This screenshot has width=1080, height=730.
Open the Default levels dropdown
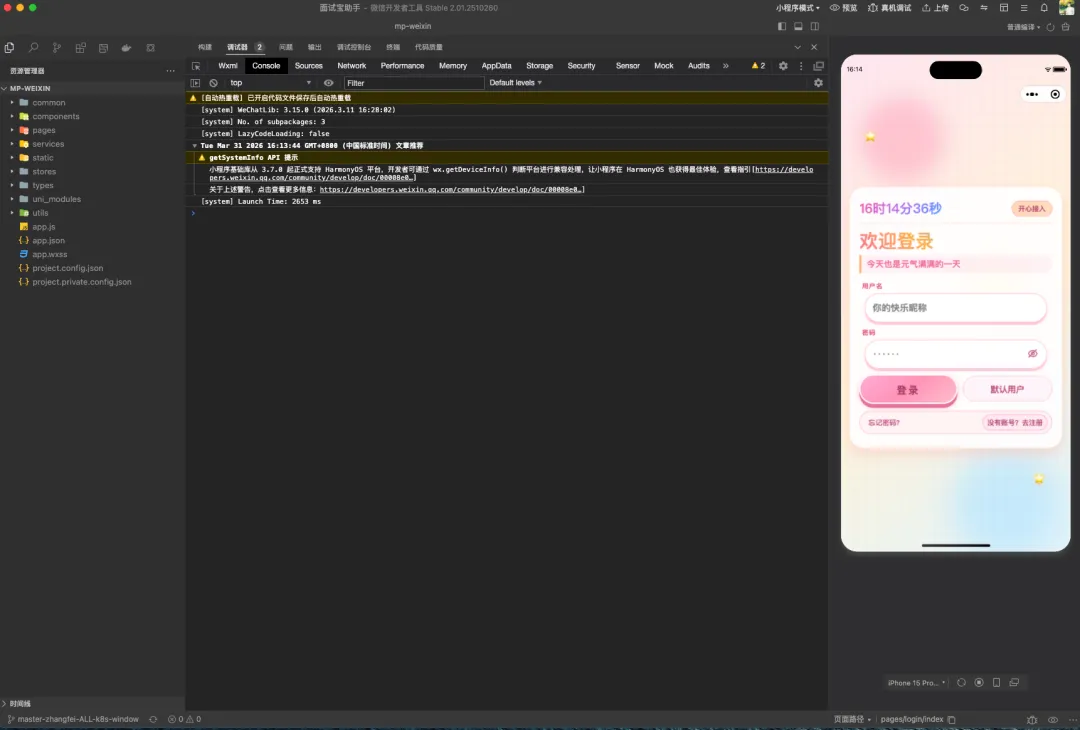click(515, 83)
